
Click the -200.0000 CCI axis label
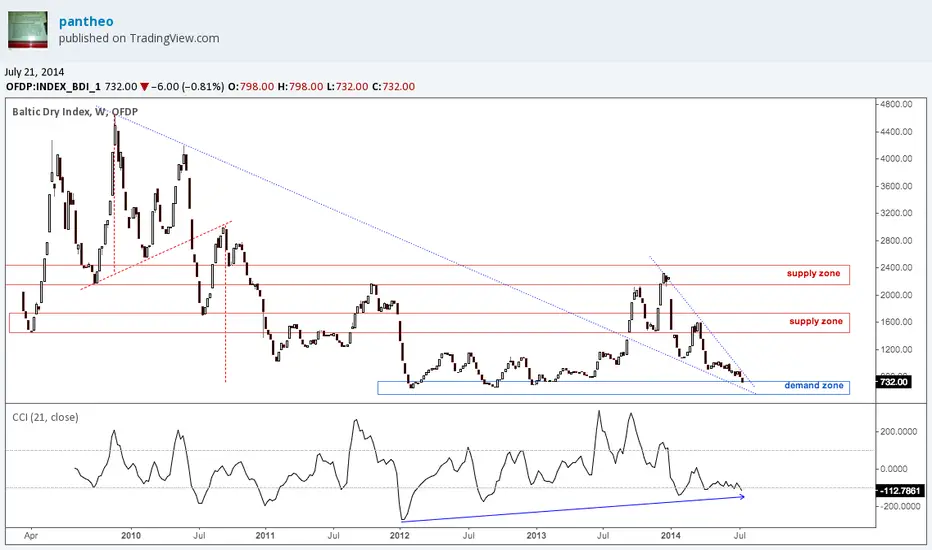898,506
